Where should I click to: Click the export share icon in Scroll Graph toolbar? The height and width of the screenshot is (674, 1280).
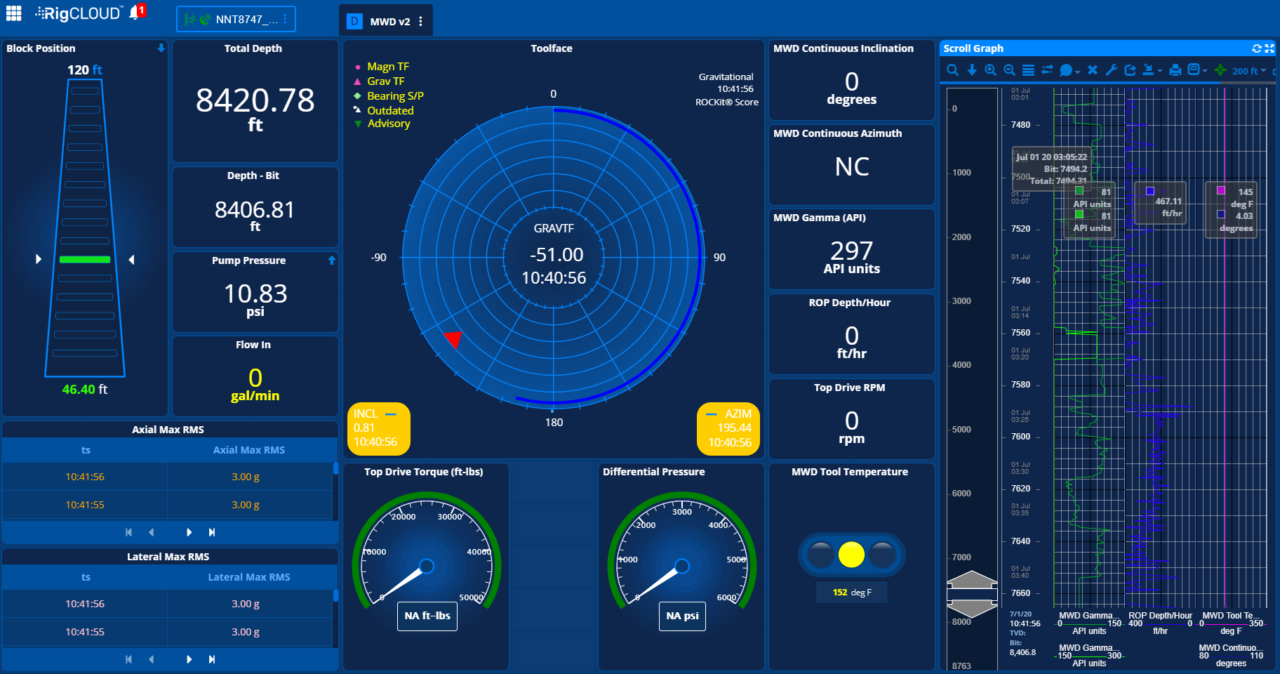(1131, 69)
